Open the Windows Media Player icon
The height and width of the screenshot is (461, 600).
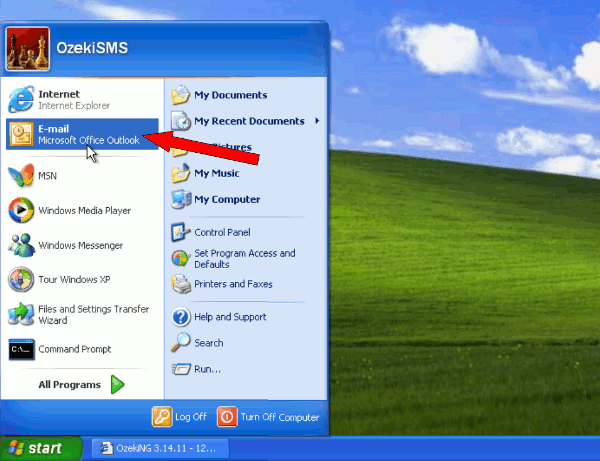click(21, 210)
